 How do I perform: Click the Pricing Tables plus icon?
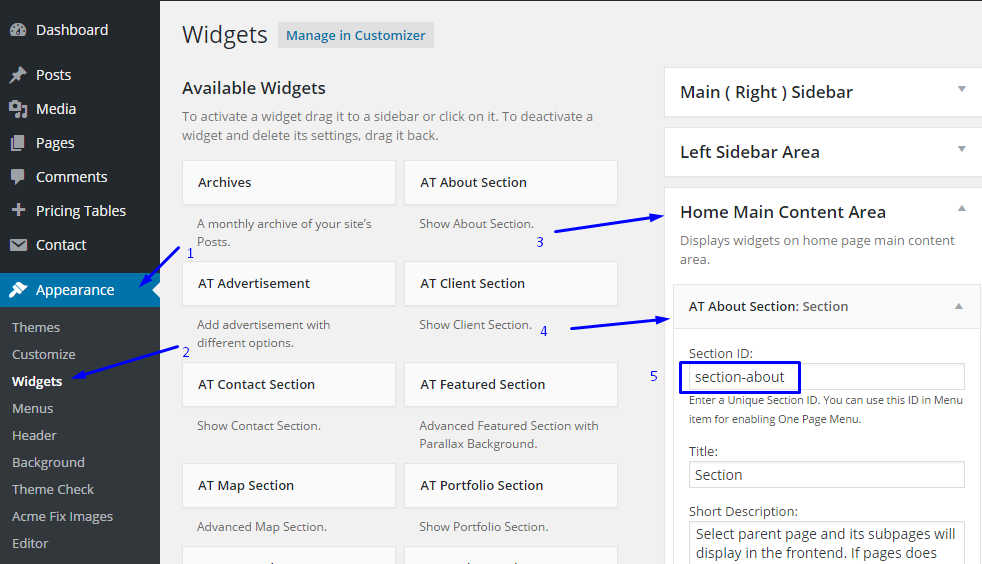(x=18, y=210)
